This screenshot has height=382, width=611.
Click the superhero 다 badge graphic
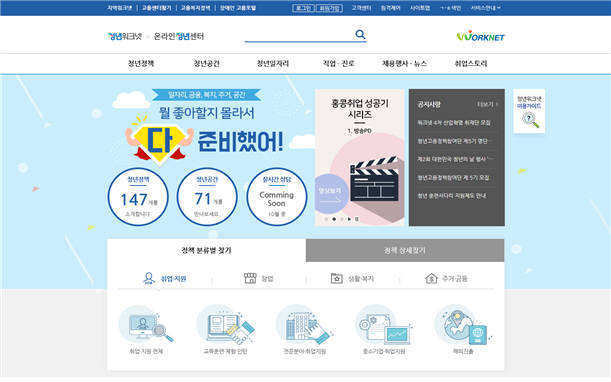point(160,141)
